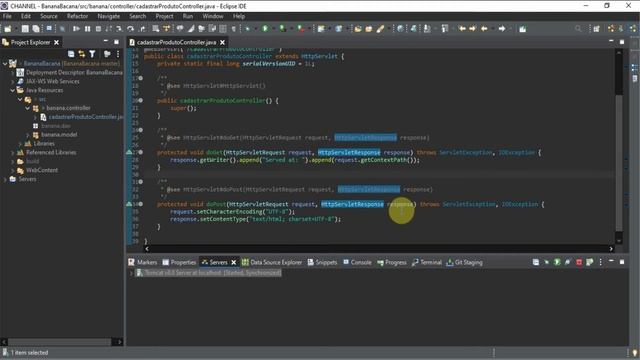Image resolution: width=640 pixels, height=360 pixels.
Task: Switch to the Data Source Explorer tab
Action: coord(272,262)
